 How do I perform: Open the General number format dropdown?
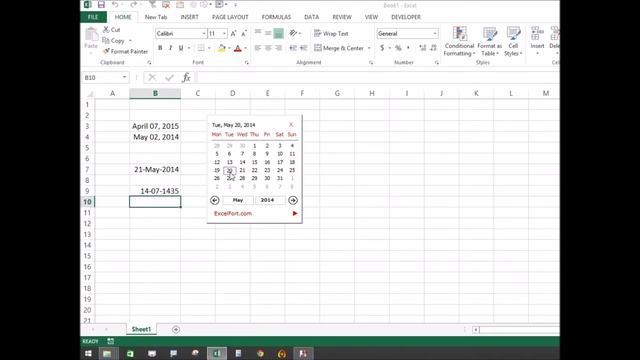435,33
